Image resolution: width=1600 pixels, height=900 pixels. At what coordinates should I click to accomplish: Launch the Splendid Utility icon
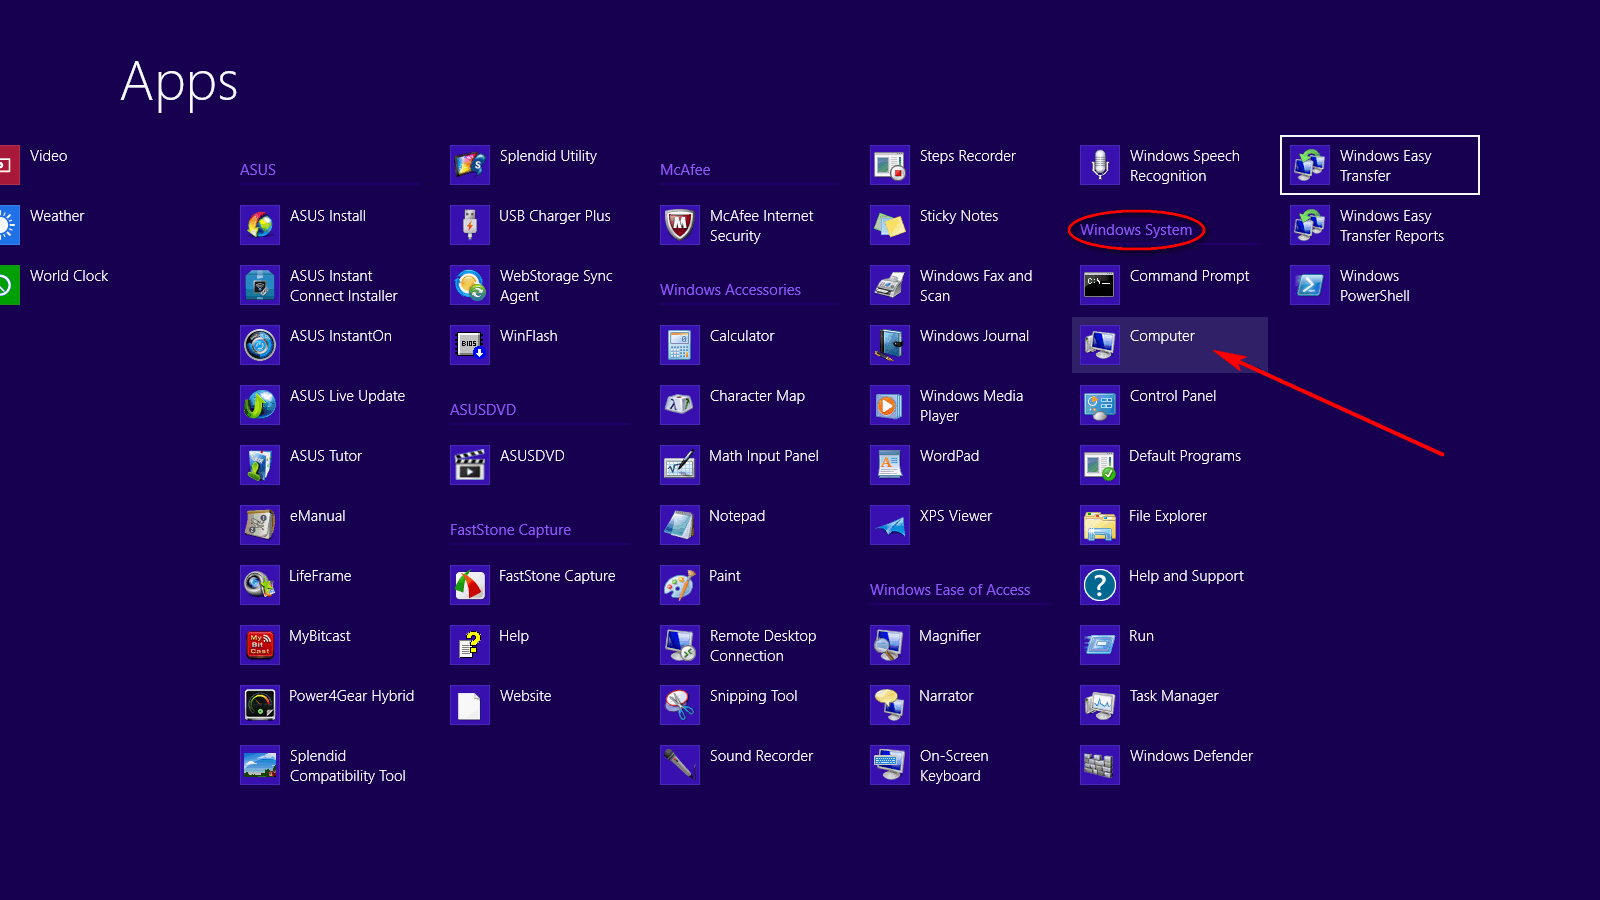coord(470,165)
